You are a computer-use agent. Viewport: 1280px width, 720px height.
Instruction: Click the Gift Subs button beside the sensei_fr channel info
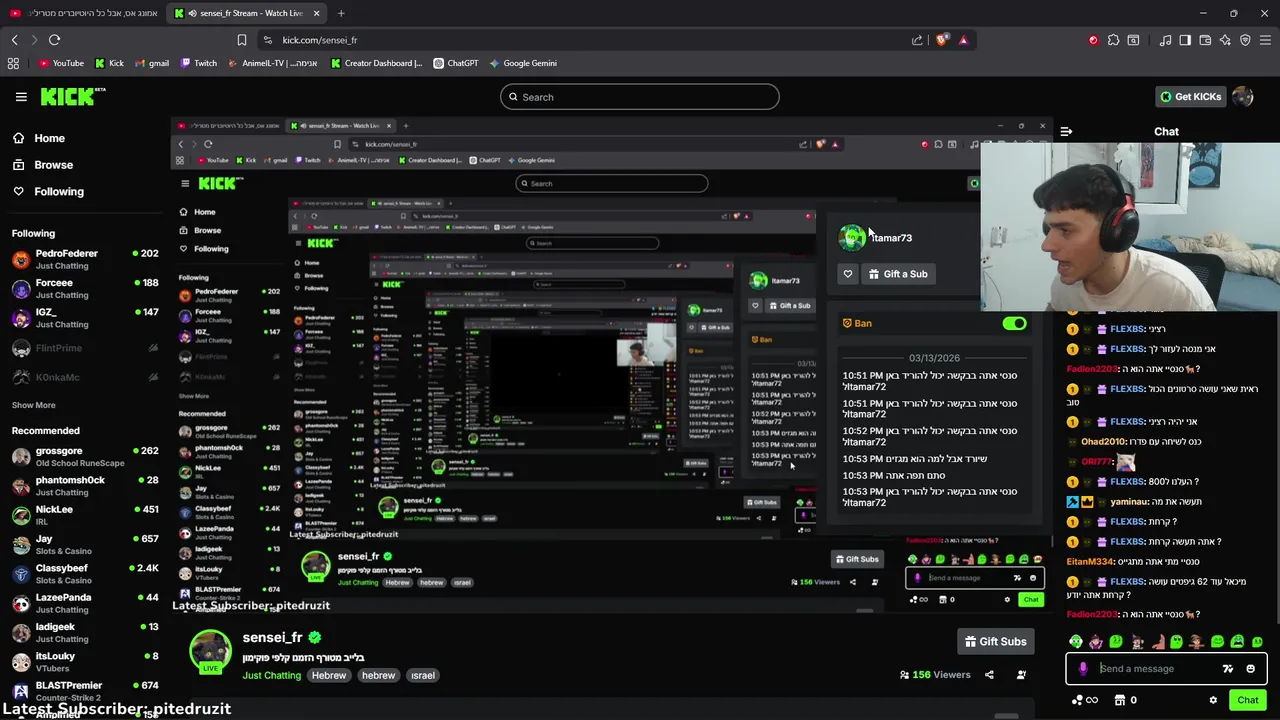995,642
